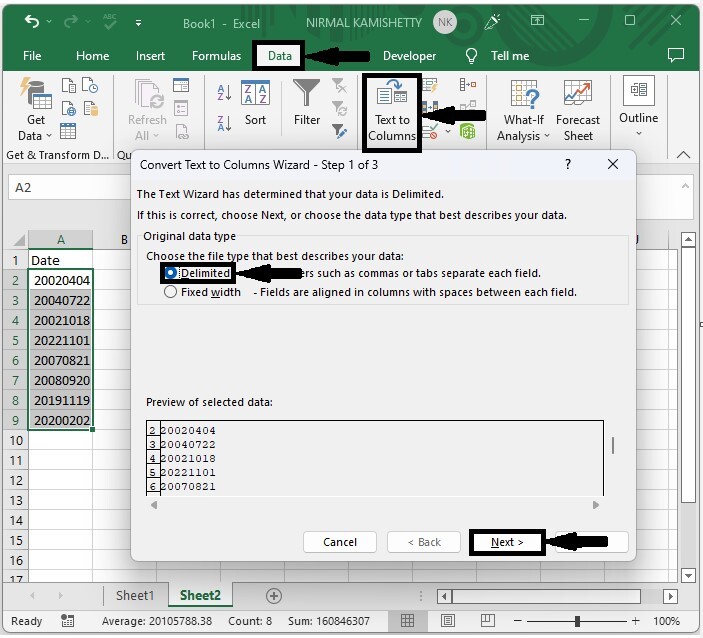Viewport: 703px width, 638px height.
Task: Click cell containing 20221101
Action: [61, 340]
